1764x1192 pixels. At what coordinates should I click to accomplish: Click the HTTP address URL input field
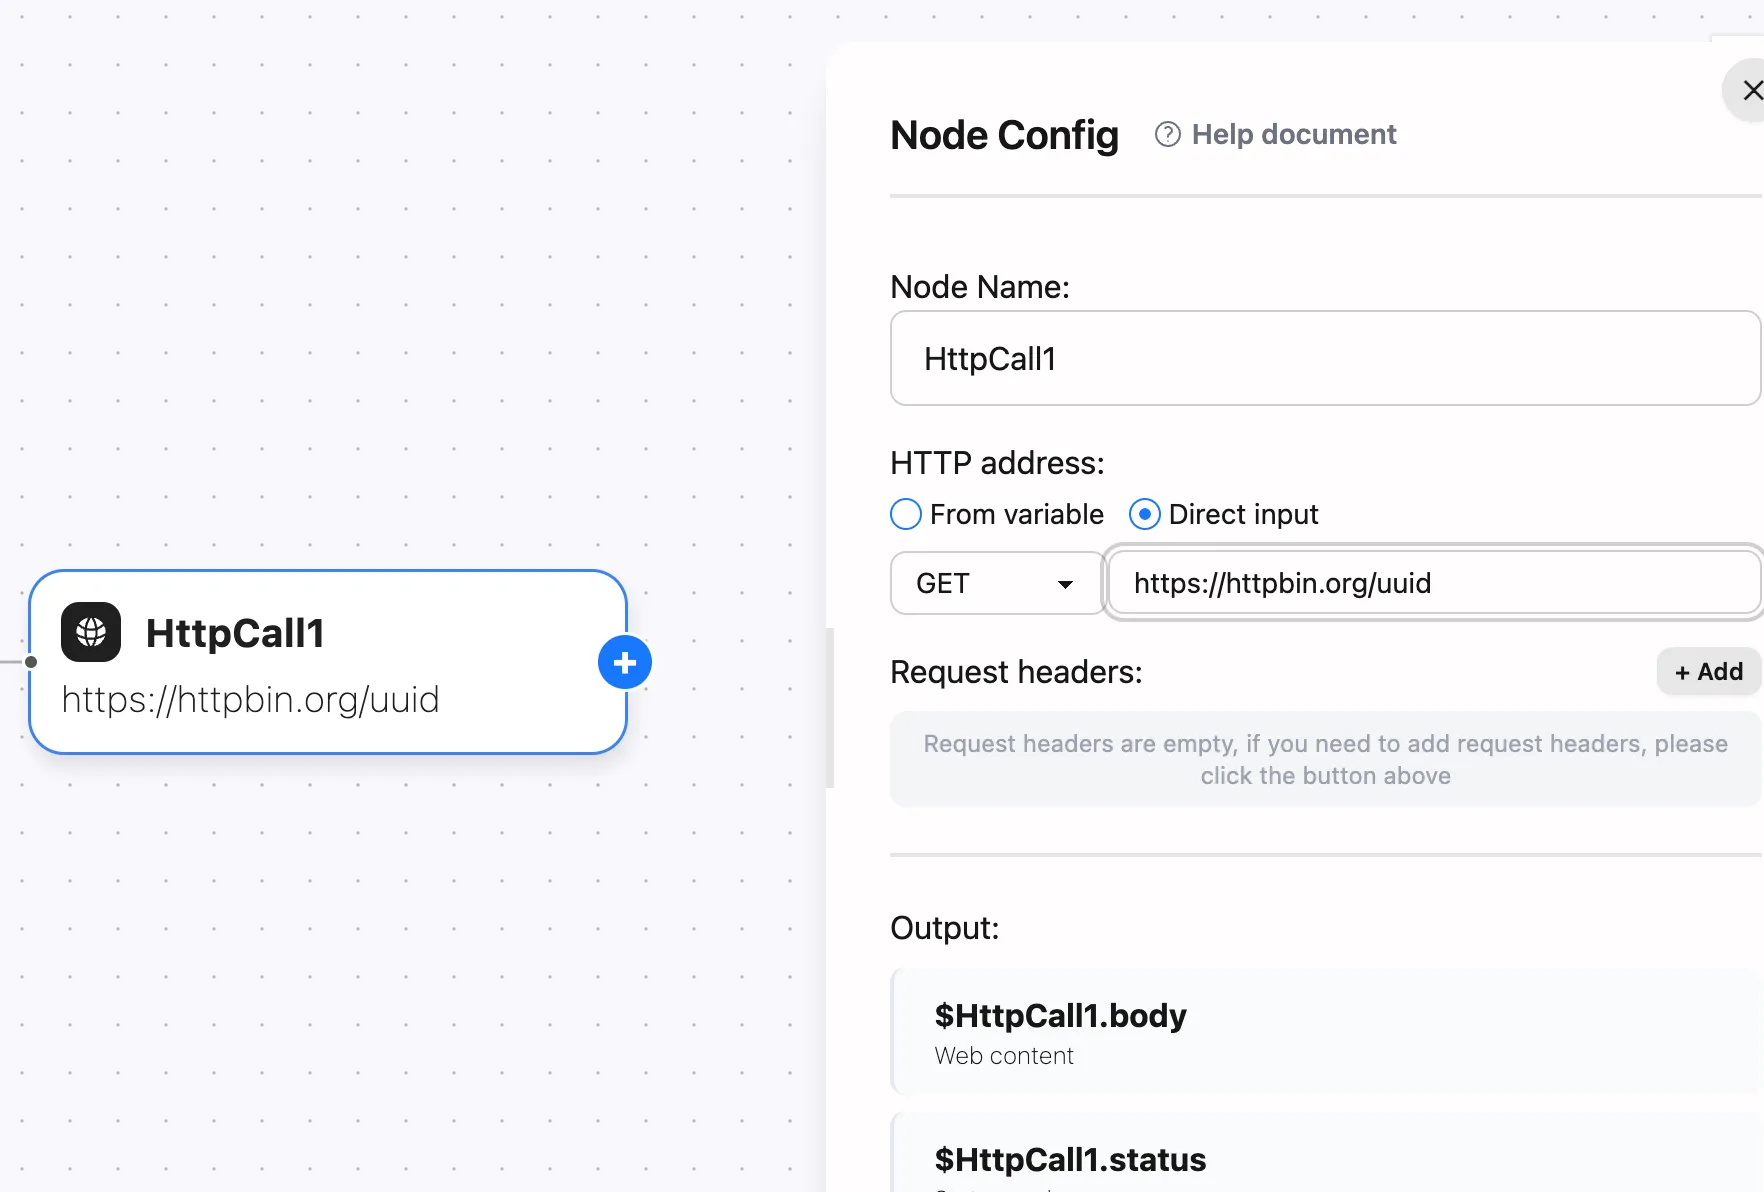pos(1432,583)
